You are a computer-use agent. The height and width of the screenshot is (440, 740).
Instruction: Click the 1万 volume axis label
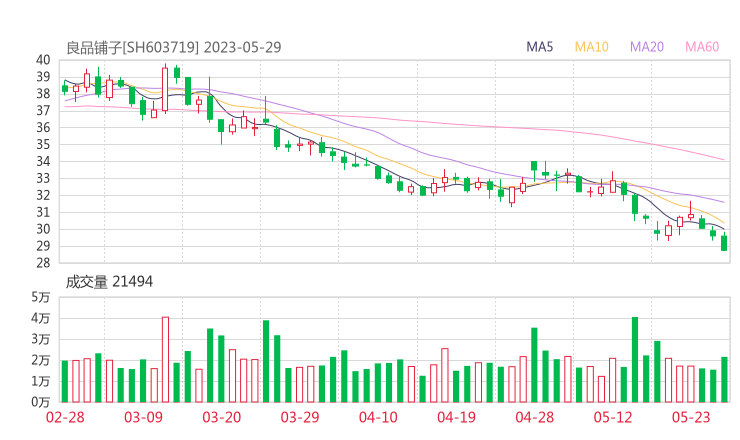41,381
